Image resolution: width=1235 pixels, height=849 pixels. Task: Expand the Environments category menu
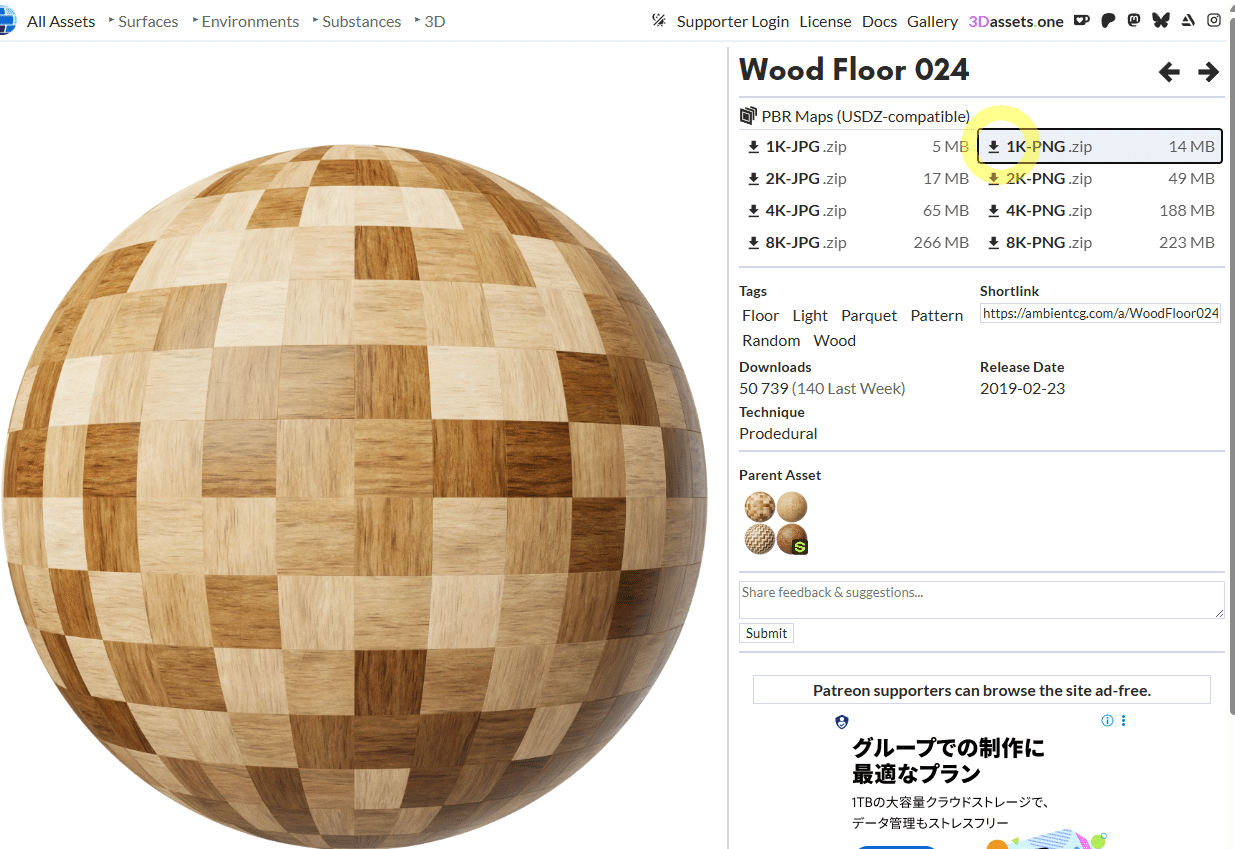245,21
